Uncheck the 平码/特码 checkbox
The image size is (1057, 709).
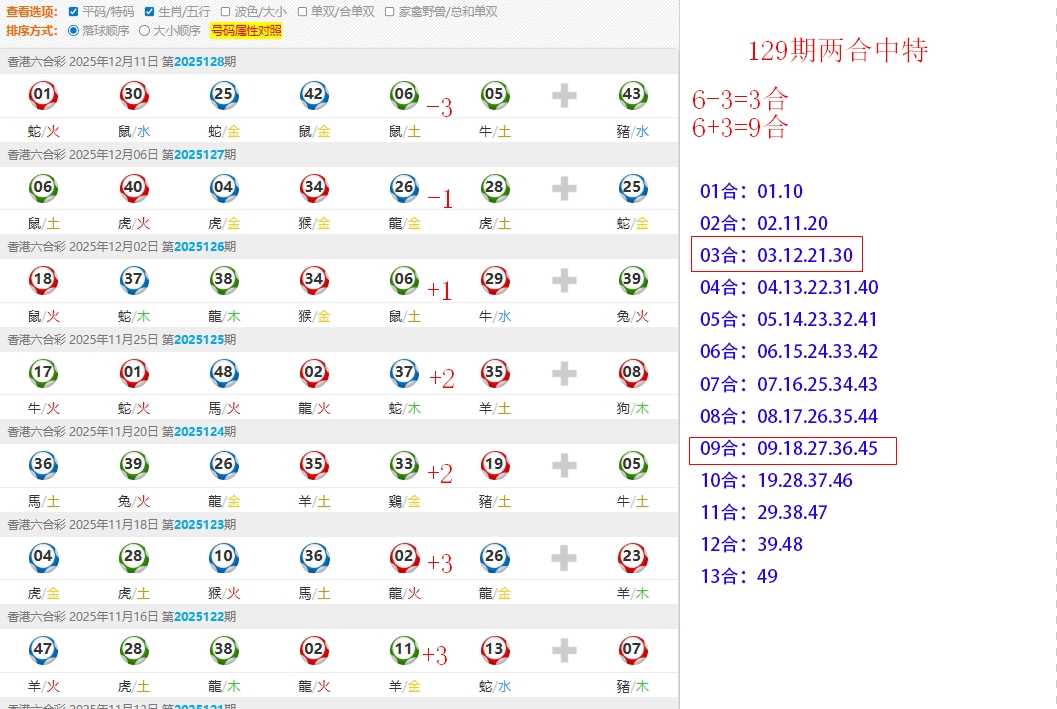tap(74, 12)
